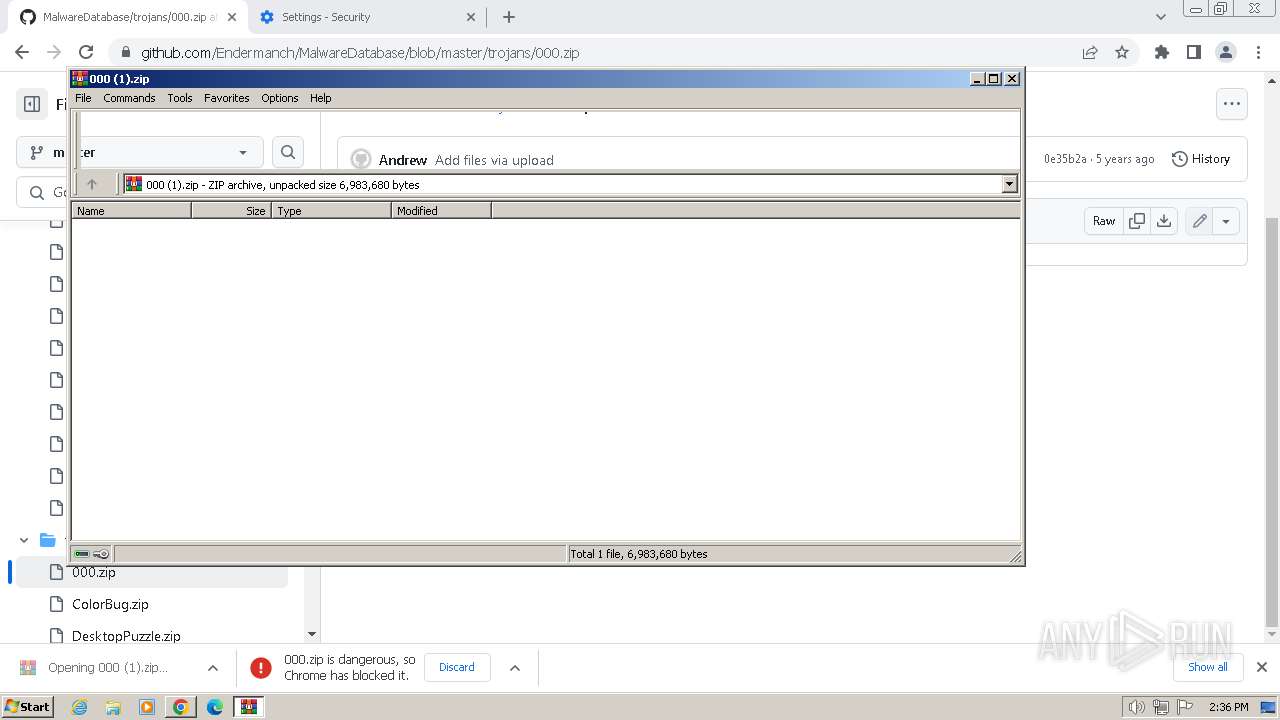The width and height of the screenshot is (1280, 720).
Task: Switch to Chrome taskbar button
Action: pos(181,707)
